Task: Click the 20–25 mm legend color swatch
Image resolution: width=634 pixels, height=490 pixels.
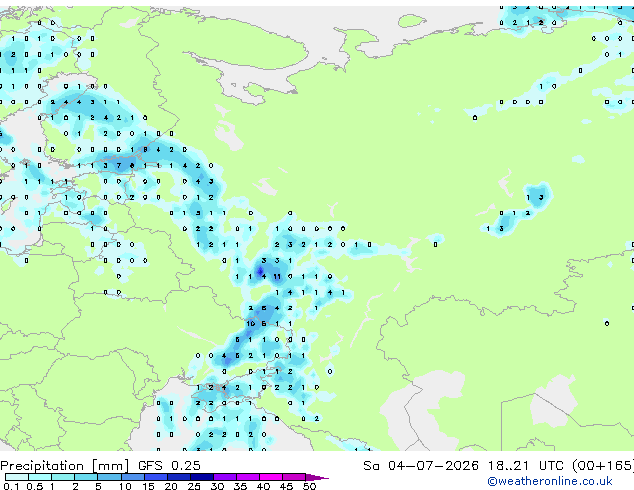Action: [179, 477]
